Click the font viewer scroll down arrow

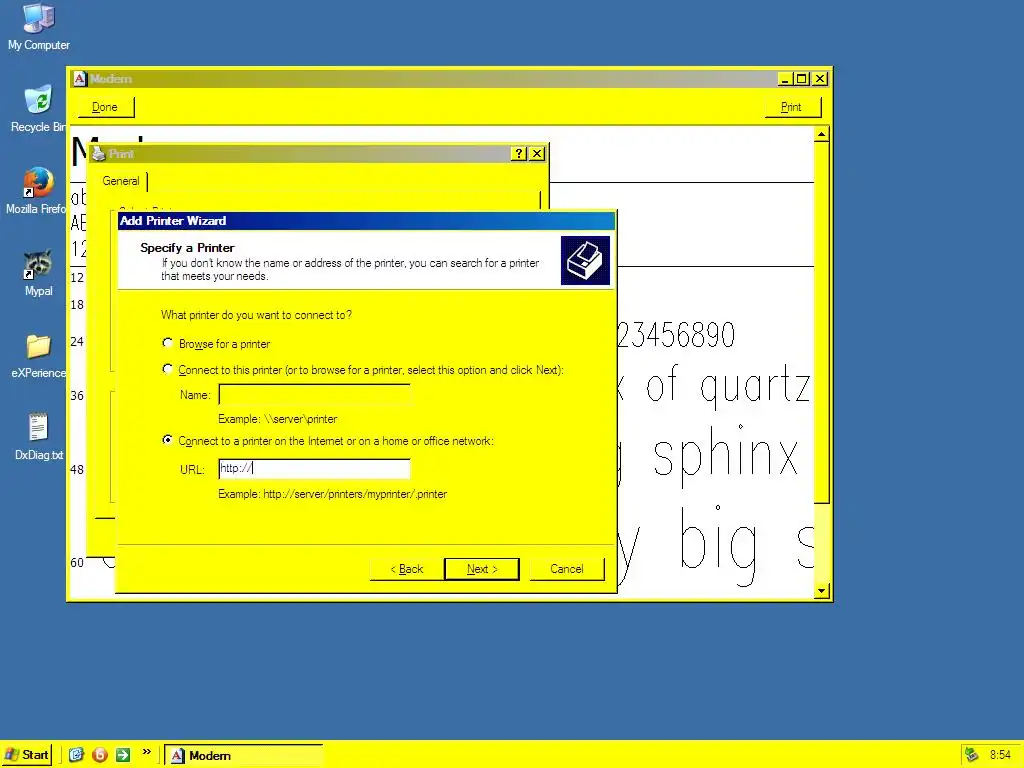point(822,591)
